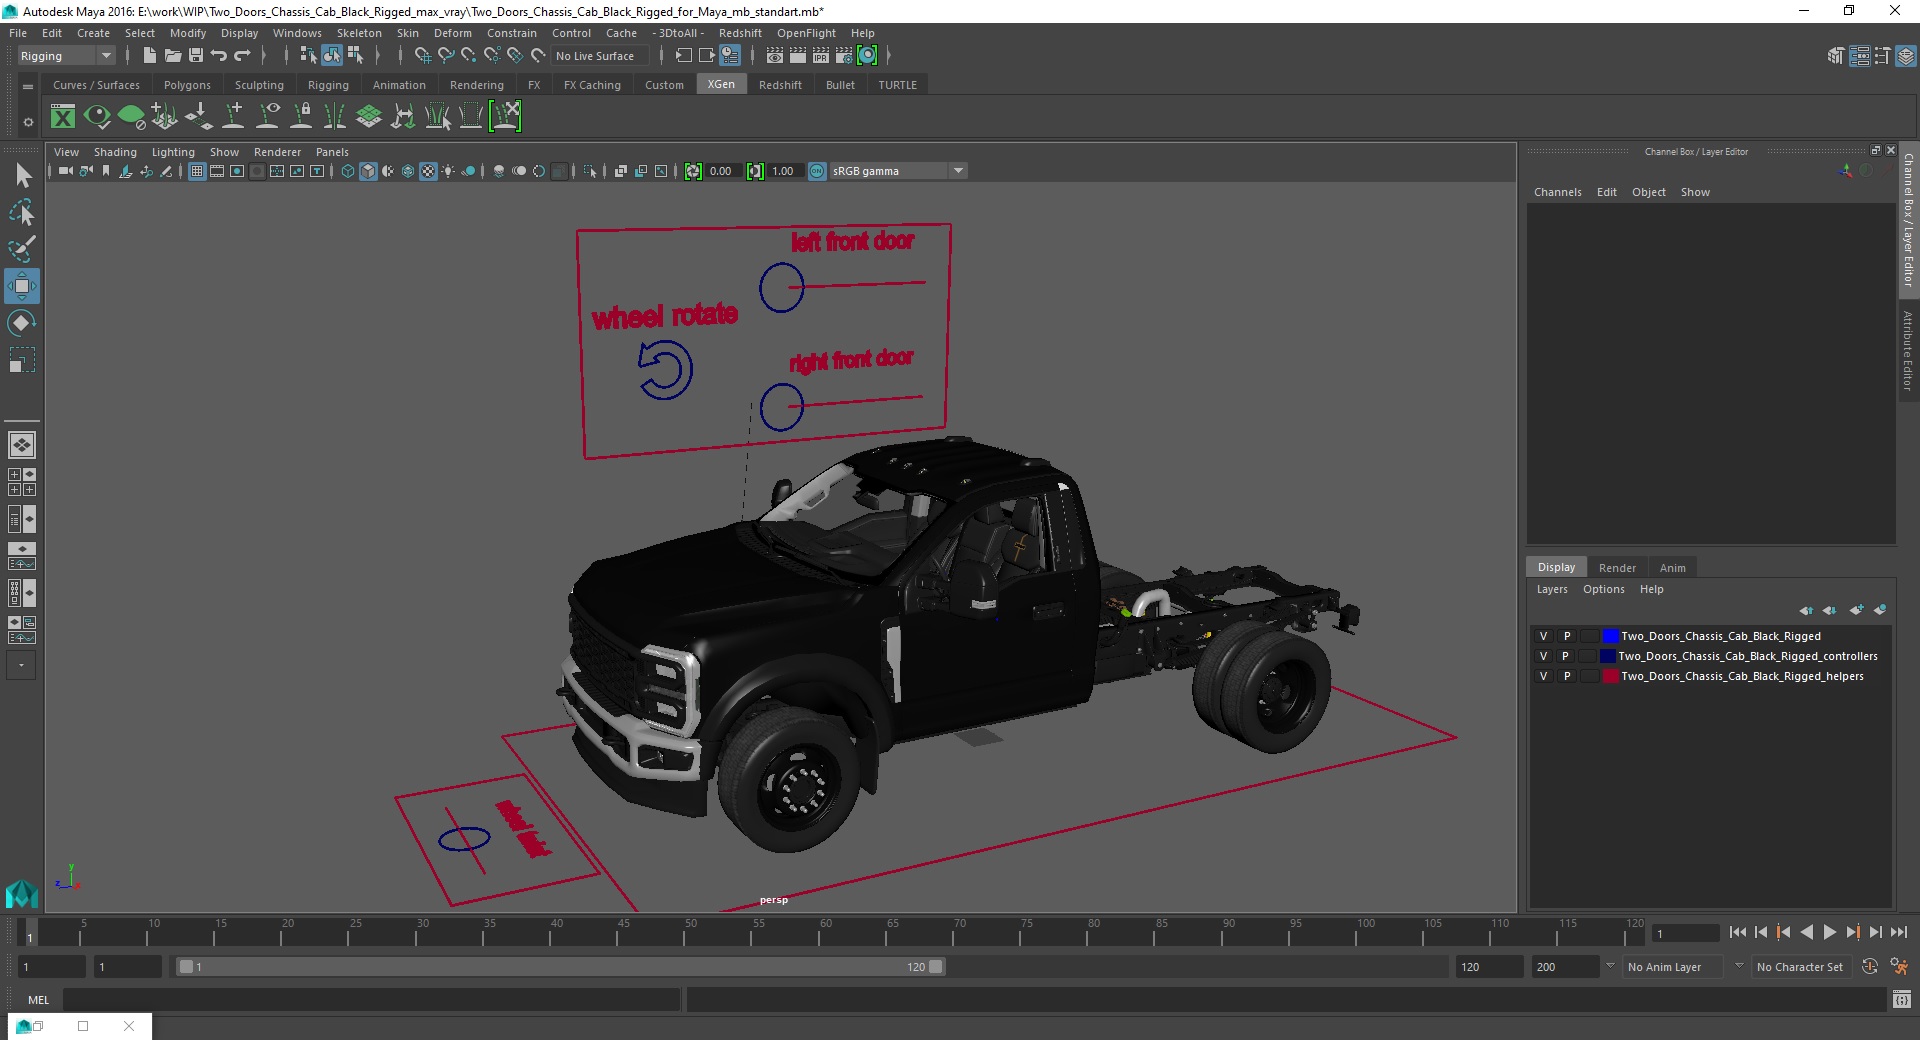Open the File menu
The width and height of the screenshot is (1920, 1040).
18,33
